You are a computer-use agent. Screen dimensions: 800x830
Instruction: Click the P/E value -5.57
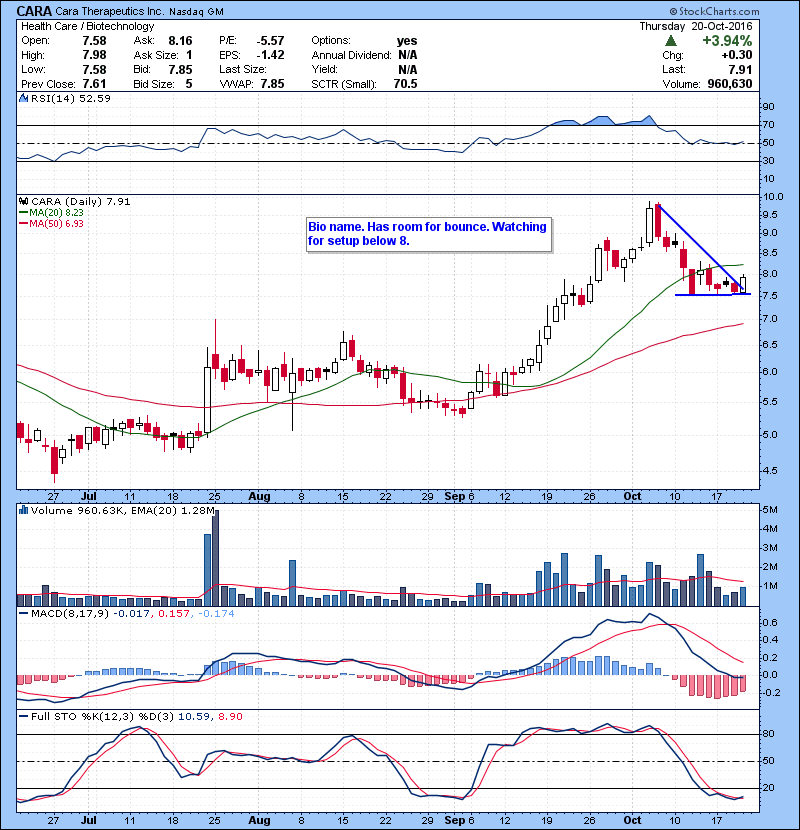[270, 41]
